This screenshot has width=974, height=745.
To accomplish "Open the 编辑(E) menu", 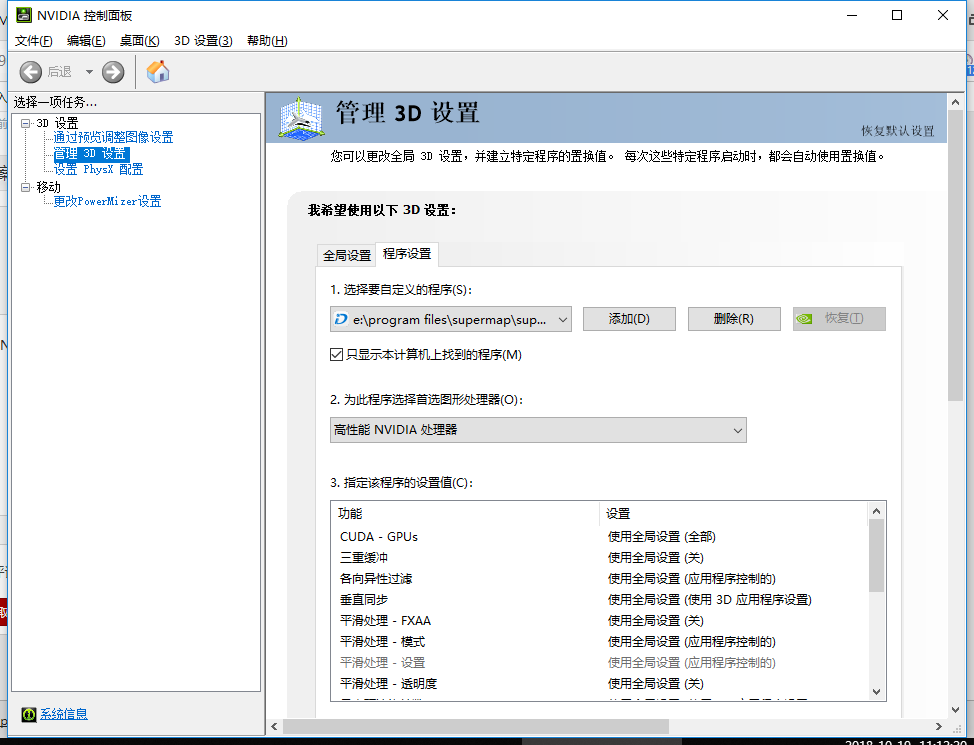I will tap(86, 40).
